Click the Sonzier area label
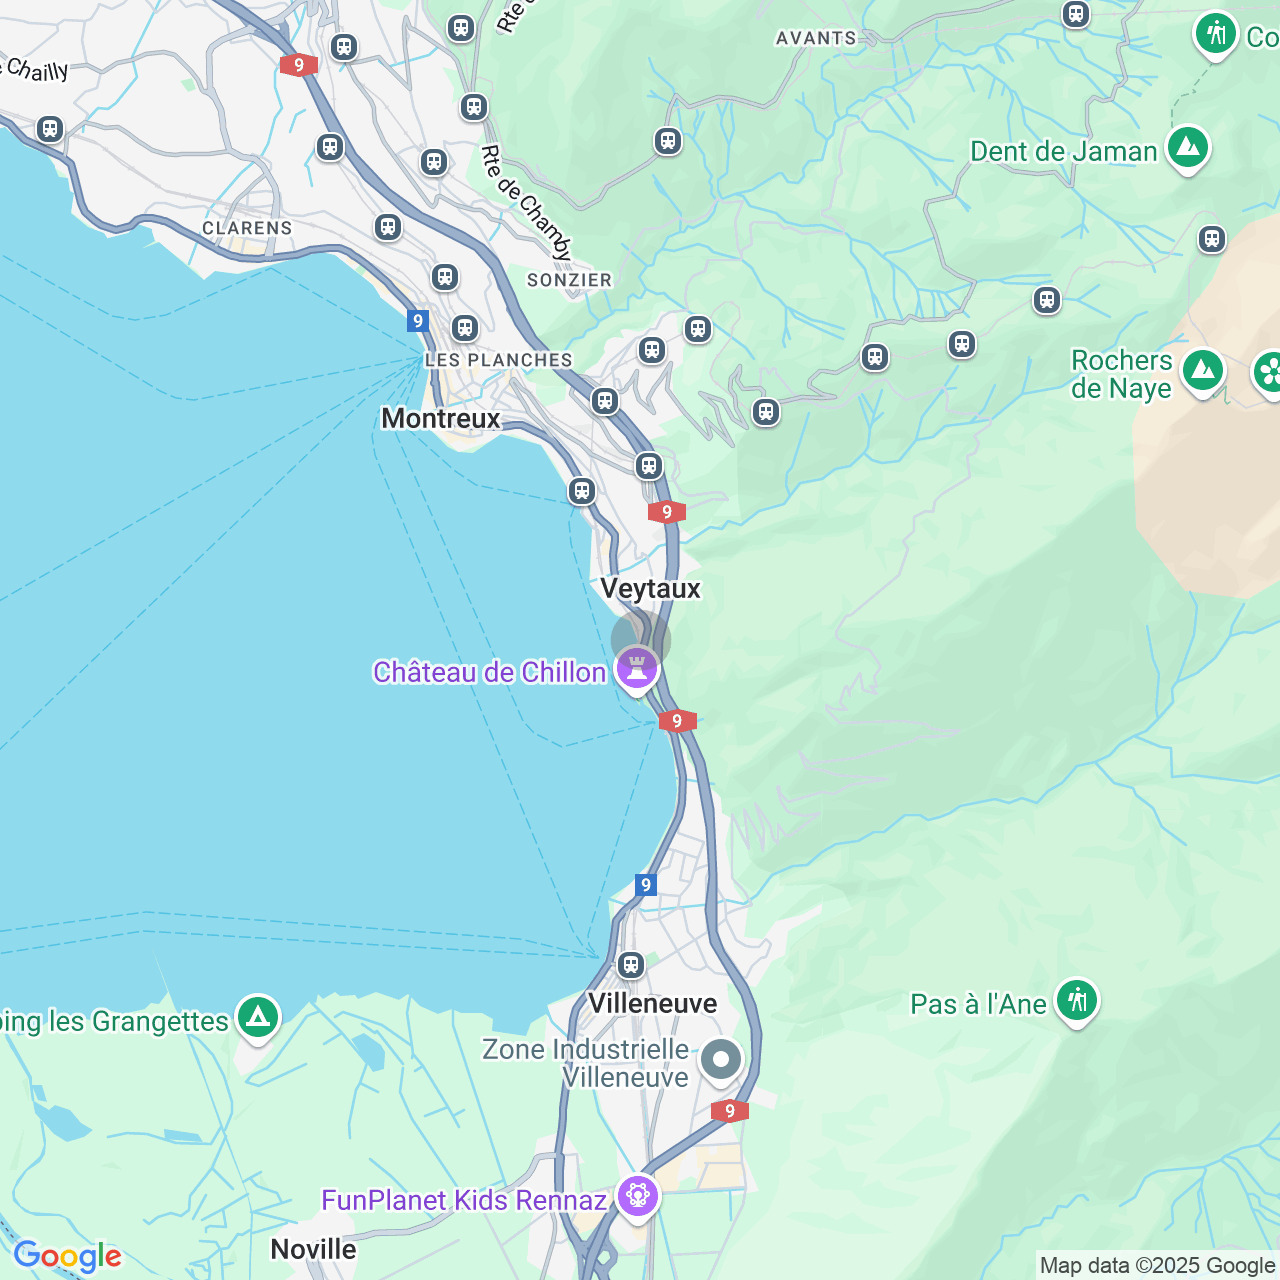The width and height of the screenshot is (1280, 1280). click(569, 280)
